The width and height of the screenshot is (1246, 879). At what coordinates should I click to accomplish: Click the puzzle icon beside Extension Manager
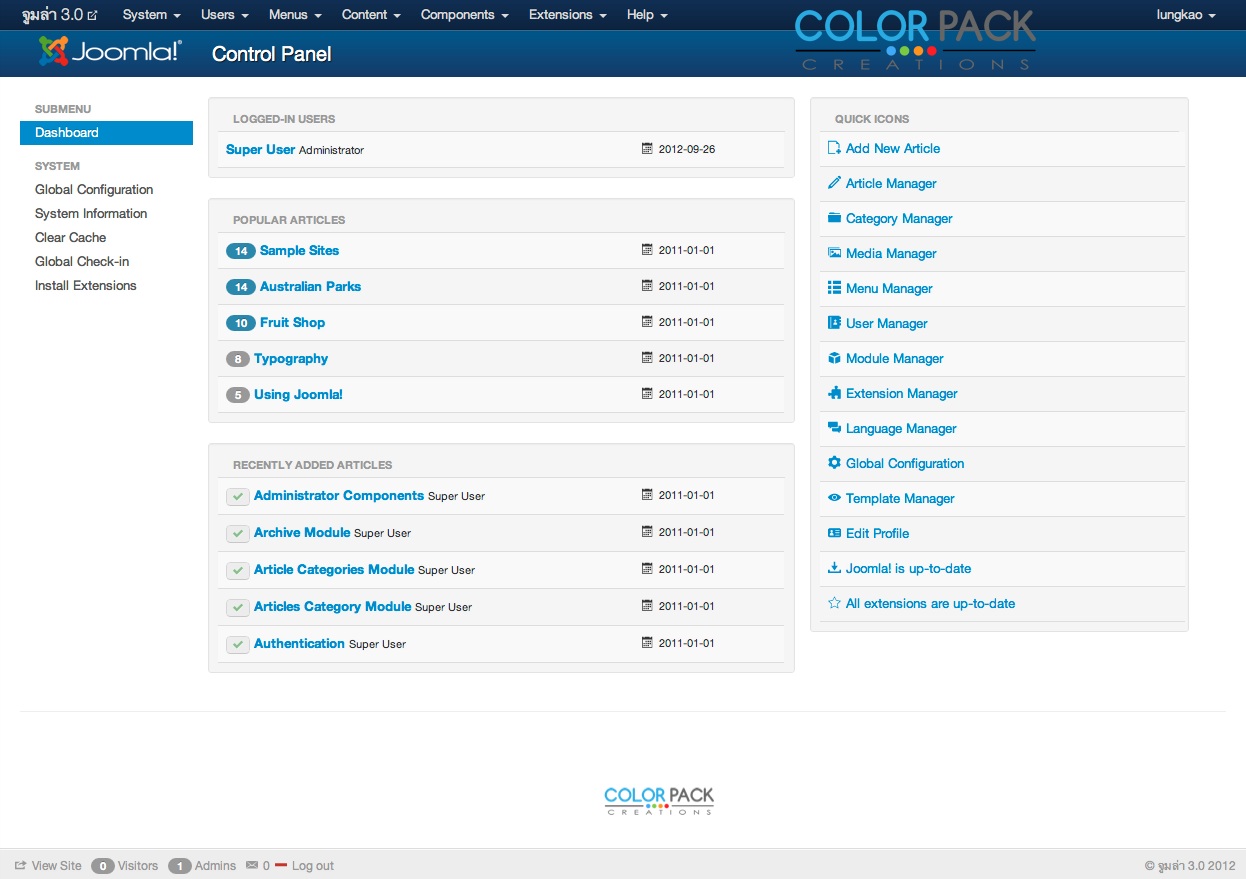[834, 393]
